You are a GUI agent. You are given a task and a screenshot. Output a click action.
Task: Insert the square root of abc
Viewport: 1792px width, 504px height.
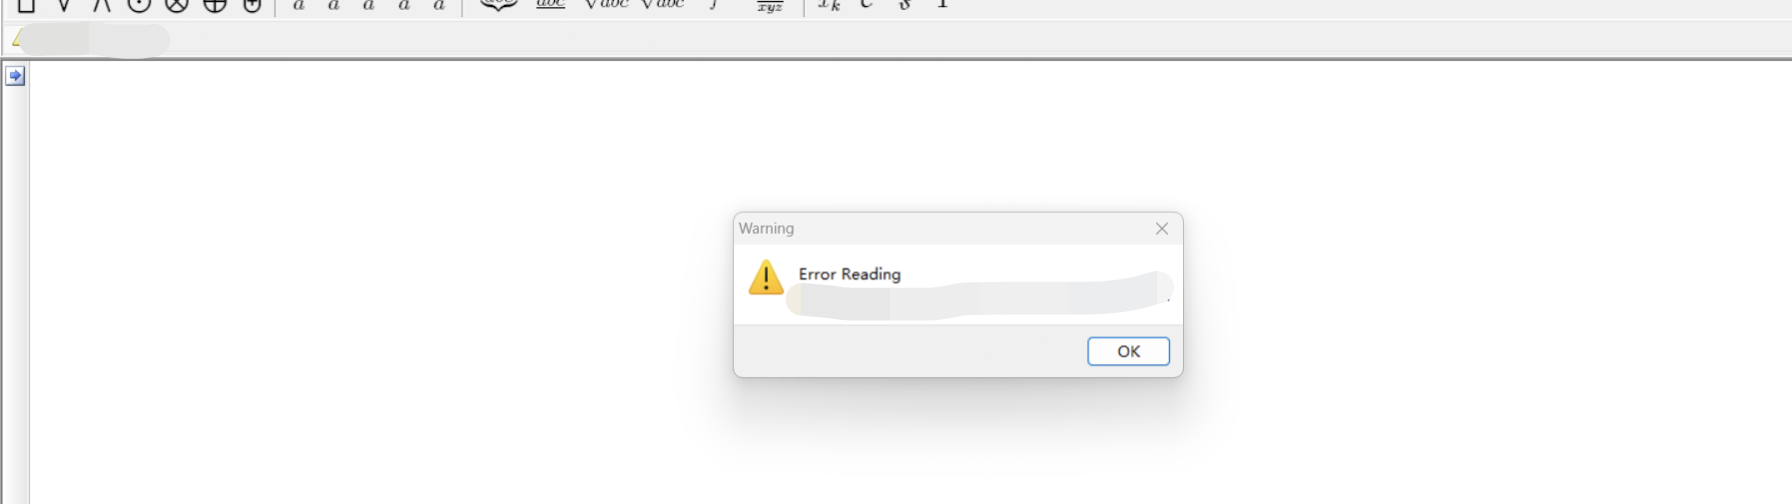(606, 5)
